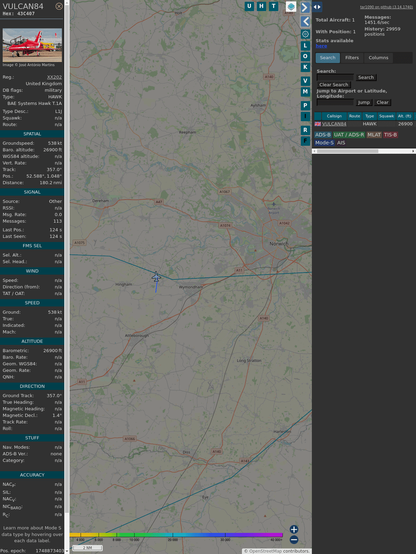The height and width of the screenshot is (554, 416).
Task: Toggle the H map button
Action: click(261, 6)
